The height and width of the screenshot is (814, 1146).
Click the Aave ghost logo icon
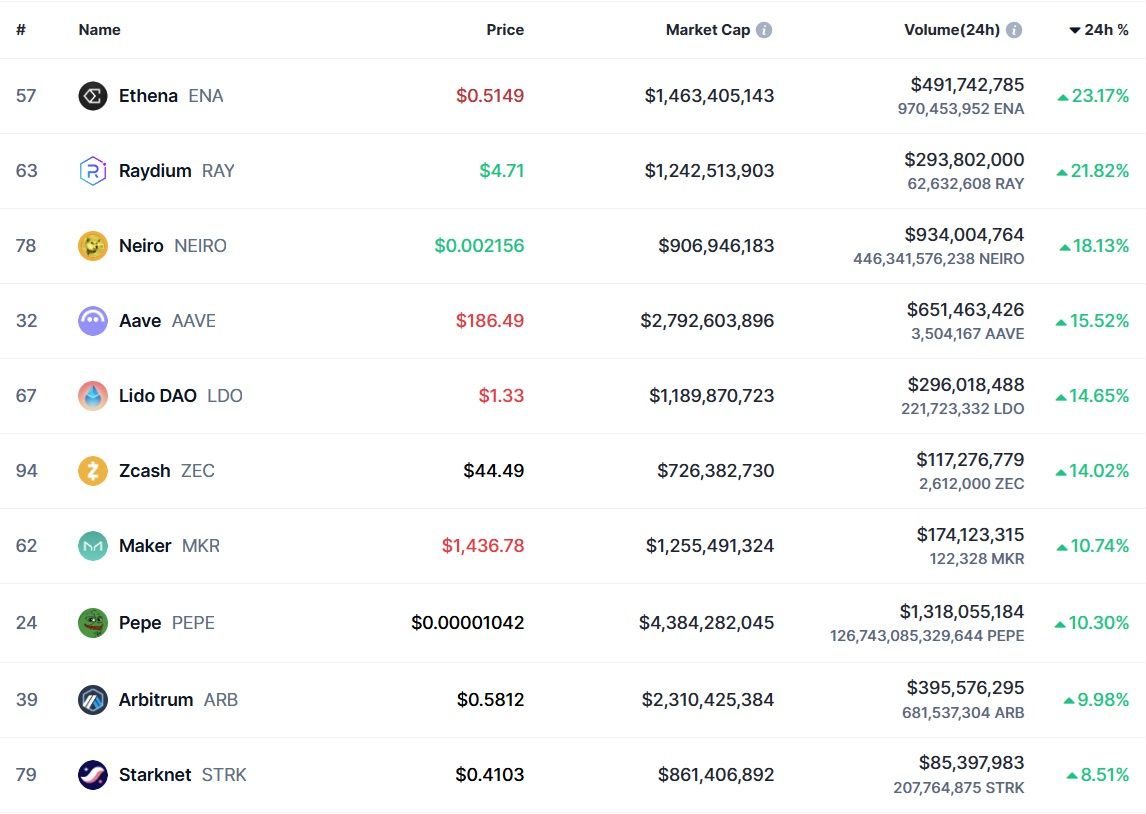coord(93,321)
